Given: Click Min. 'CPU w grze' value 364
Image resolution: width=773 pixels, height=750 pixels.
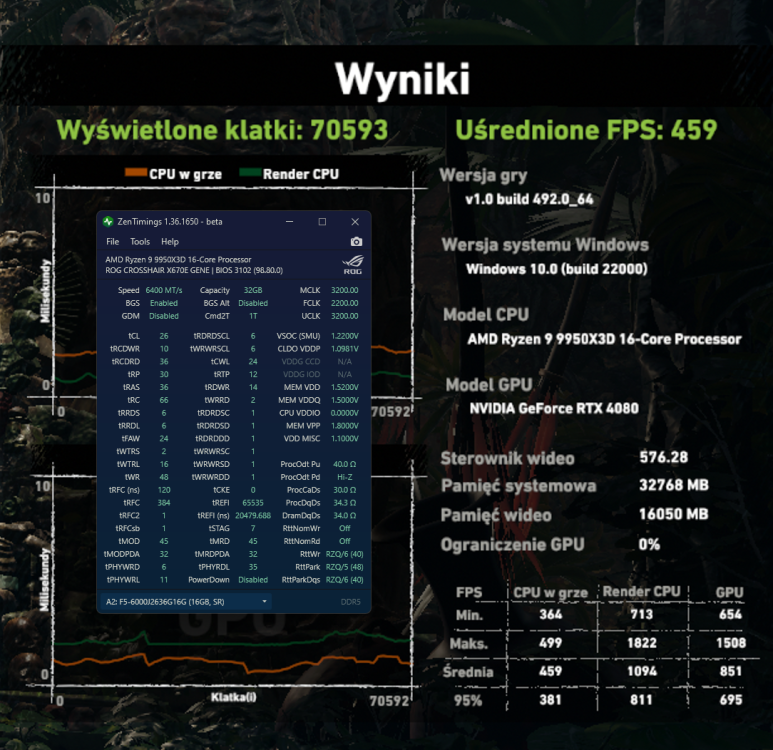Looking at the screenshot, I should click(550, 614).
